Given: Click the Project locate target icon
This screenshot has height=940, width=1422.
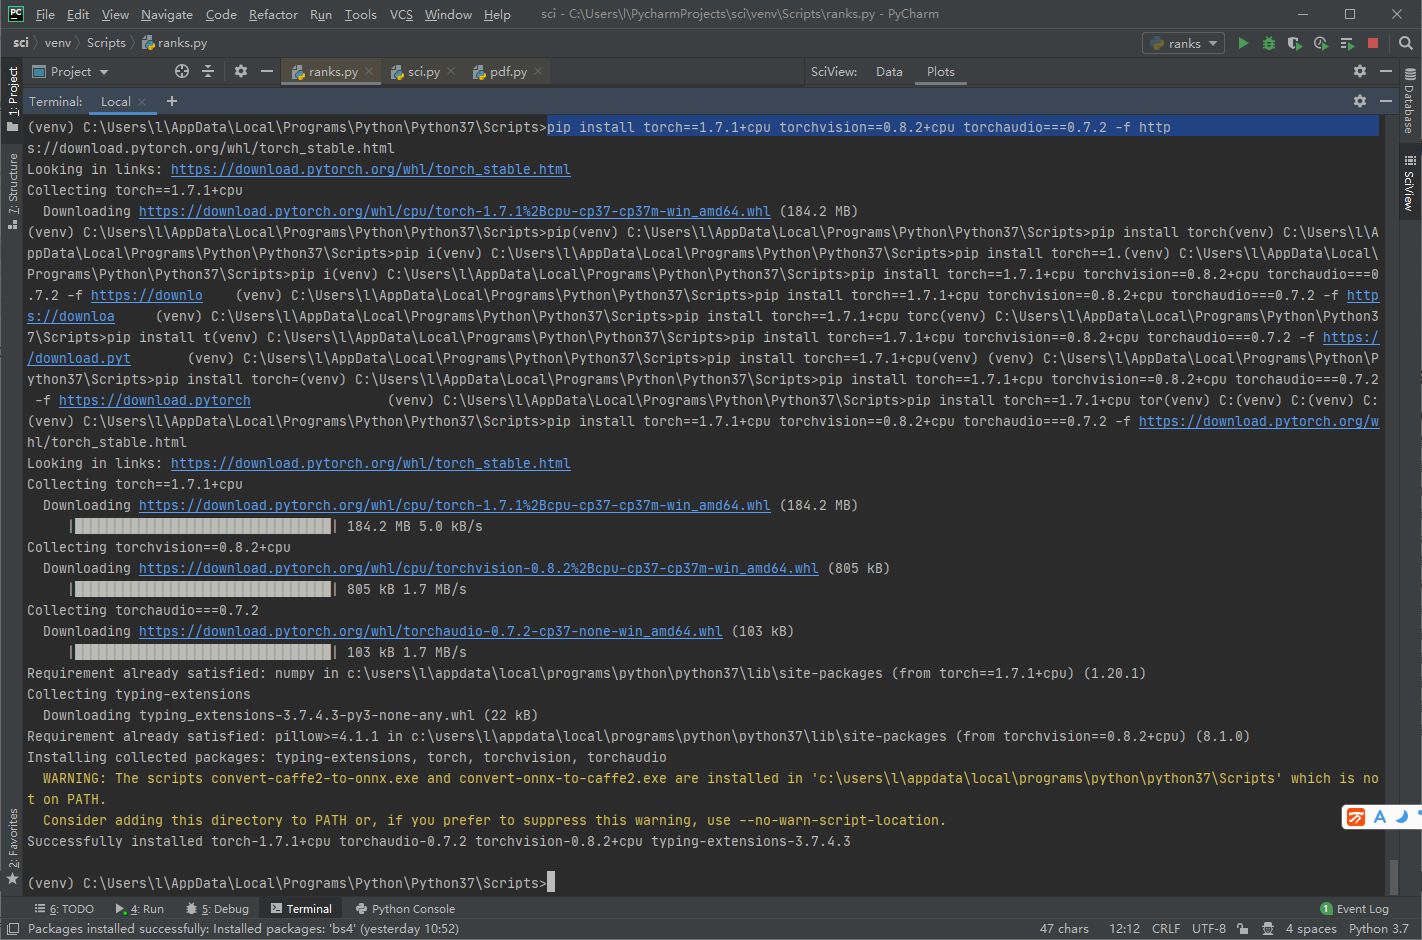Looking at the screenshot, I should (x=182, y=71).
